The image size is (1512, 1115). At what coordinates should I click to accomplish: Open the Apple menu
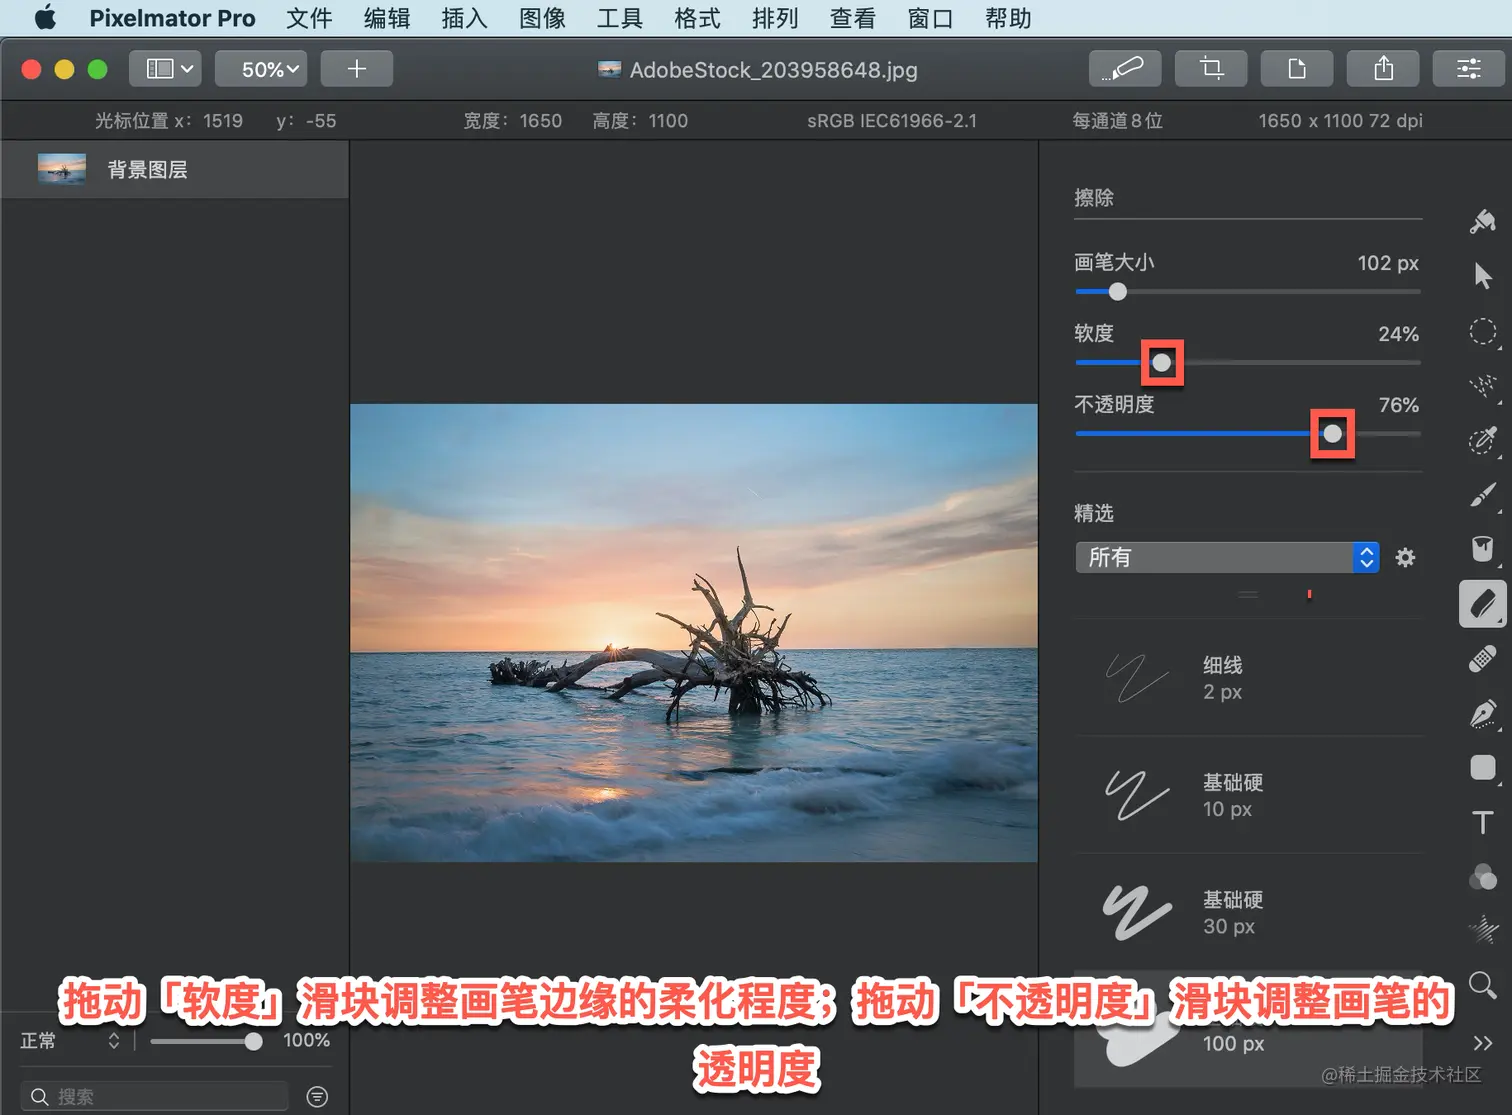45,18
